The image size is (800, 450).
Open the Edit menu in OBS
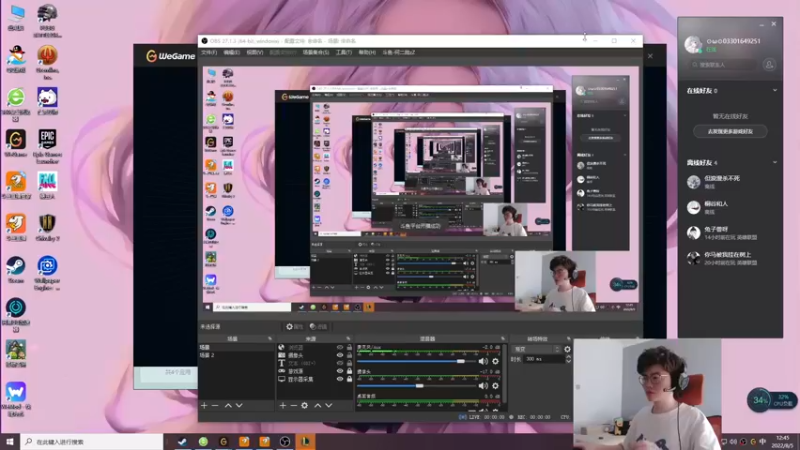[232, 53]
